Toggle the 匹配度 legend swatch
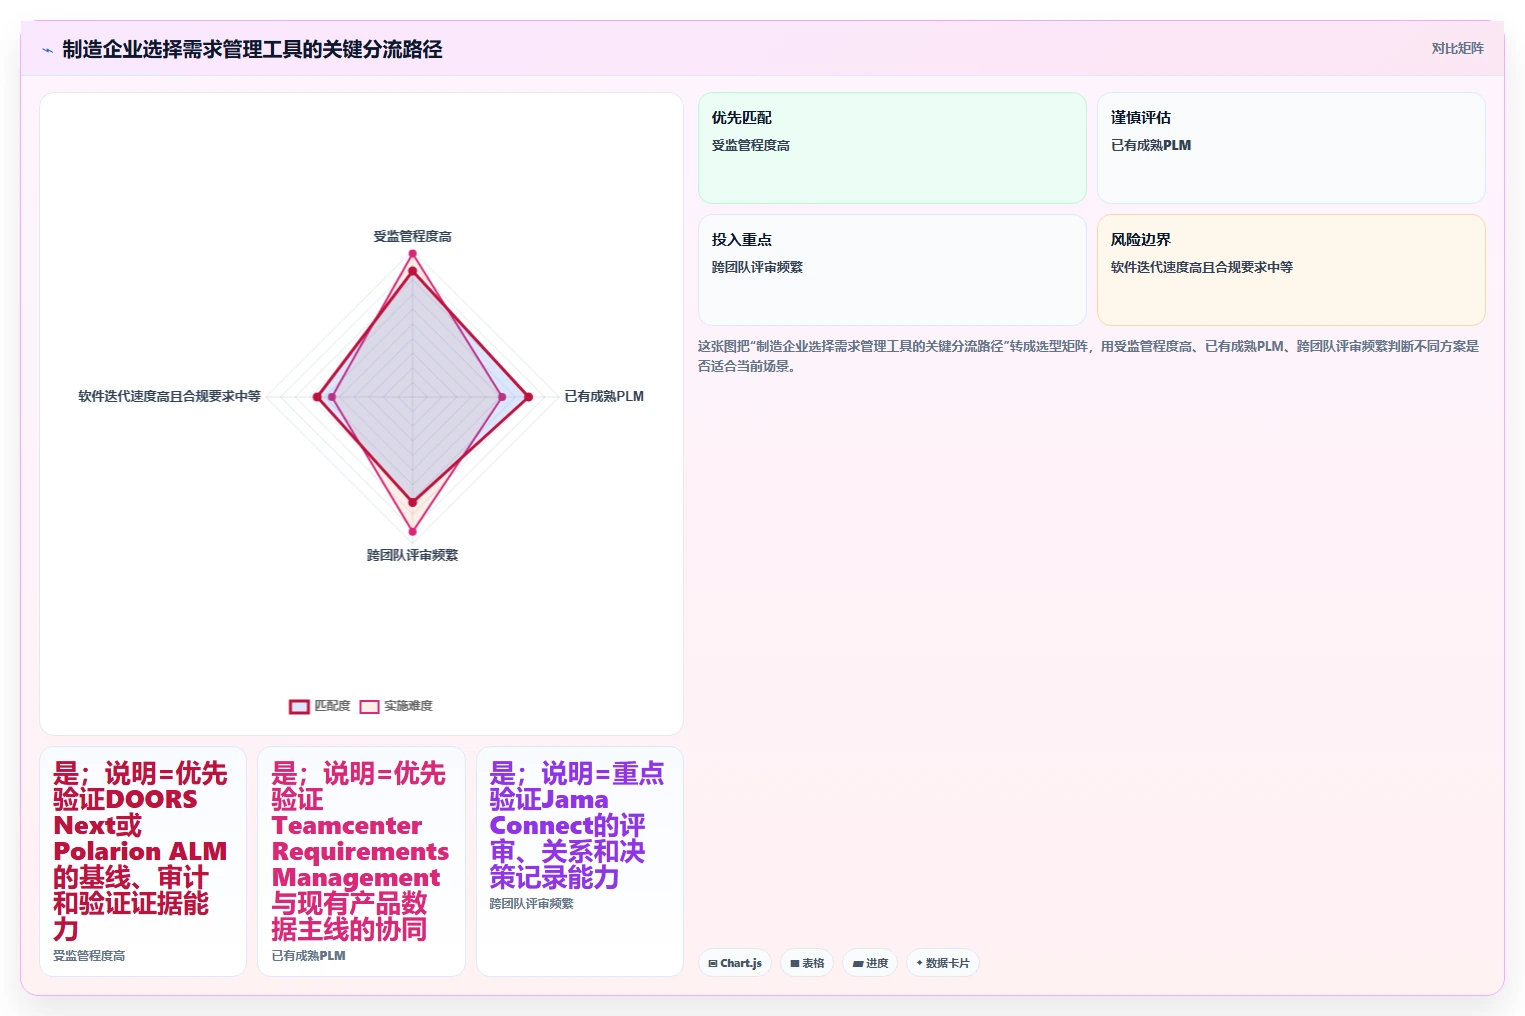The width and height of the screenshot is (1525, 1016). [x=299, y=706]
